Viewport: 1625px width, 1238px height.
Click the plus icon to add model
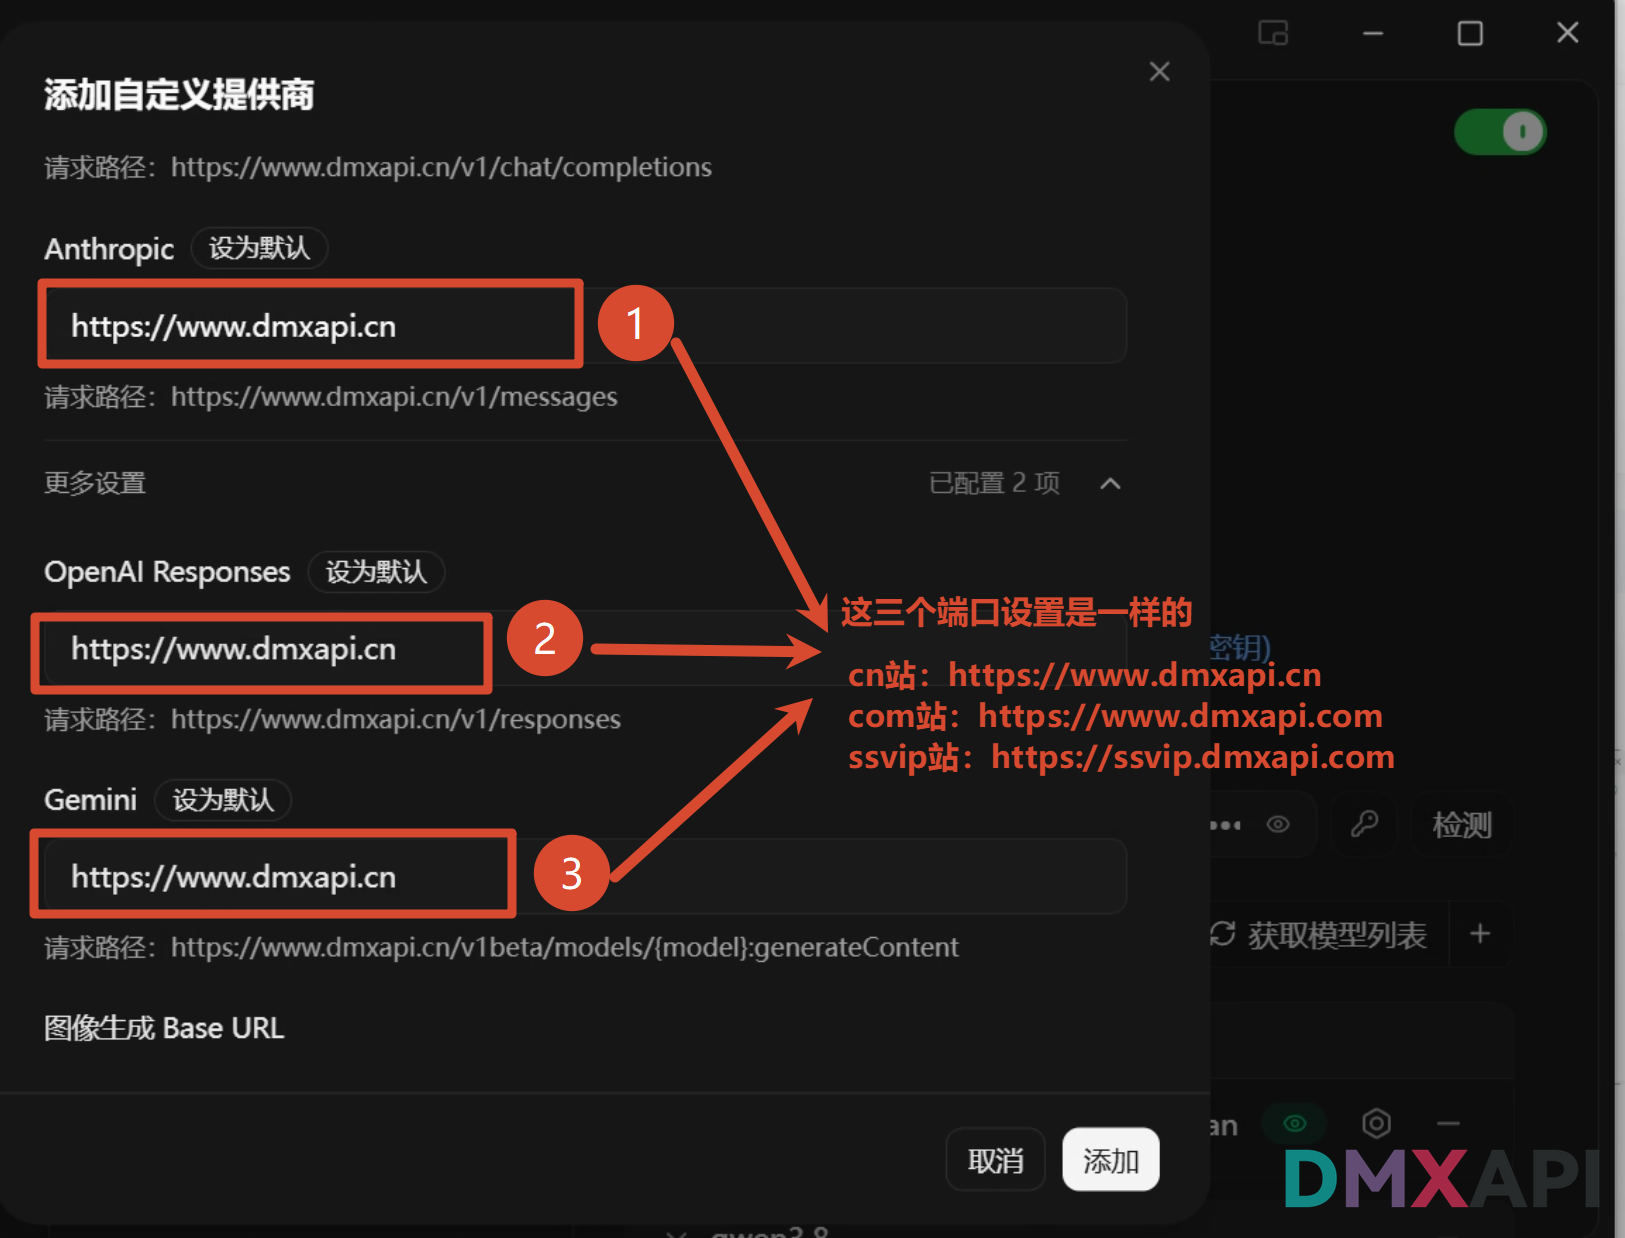[1480, 934]
